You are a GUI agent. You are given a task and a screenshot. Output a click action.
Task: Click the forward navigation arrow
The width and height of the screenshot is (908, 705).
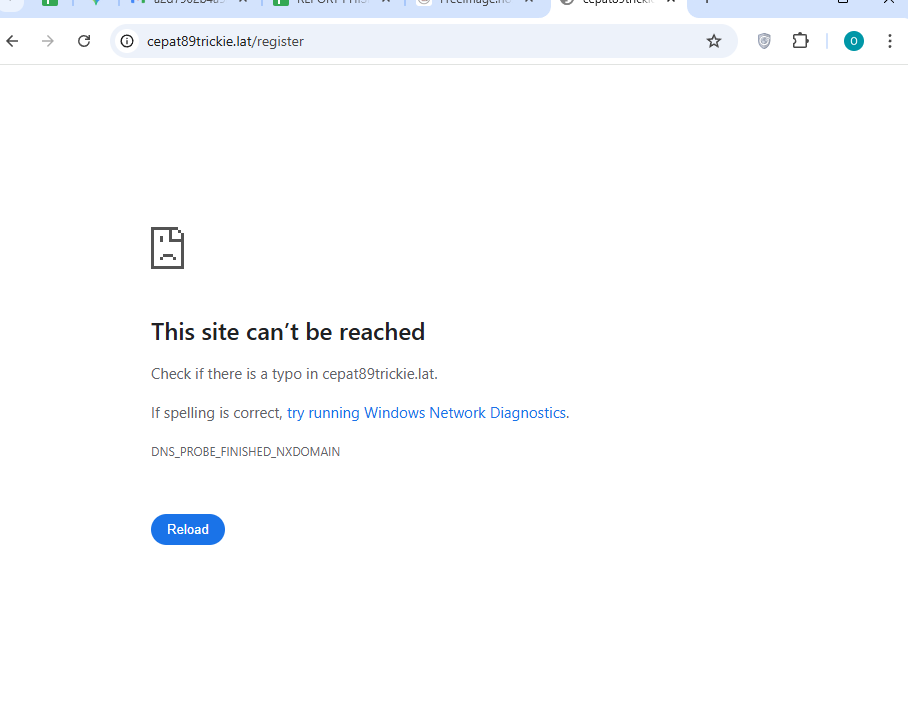[x=48, y=41]
